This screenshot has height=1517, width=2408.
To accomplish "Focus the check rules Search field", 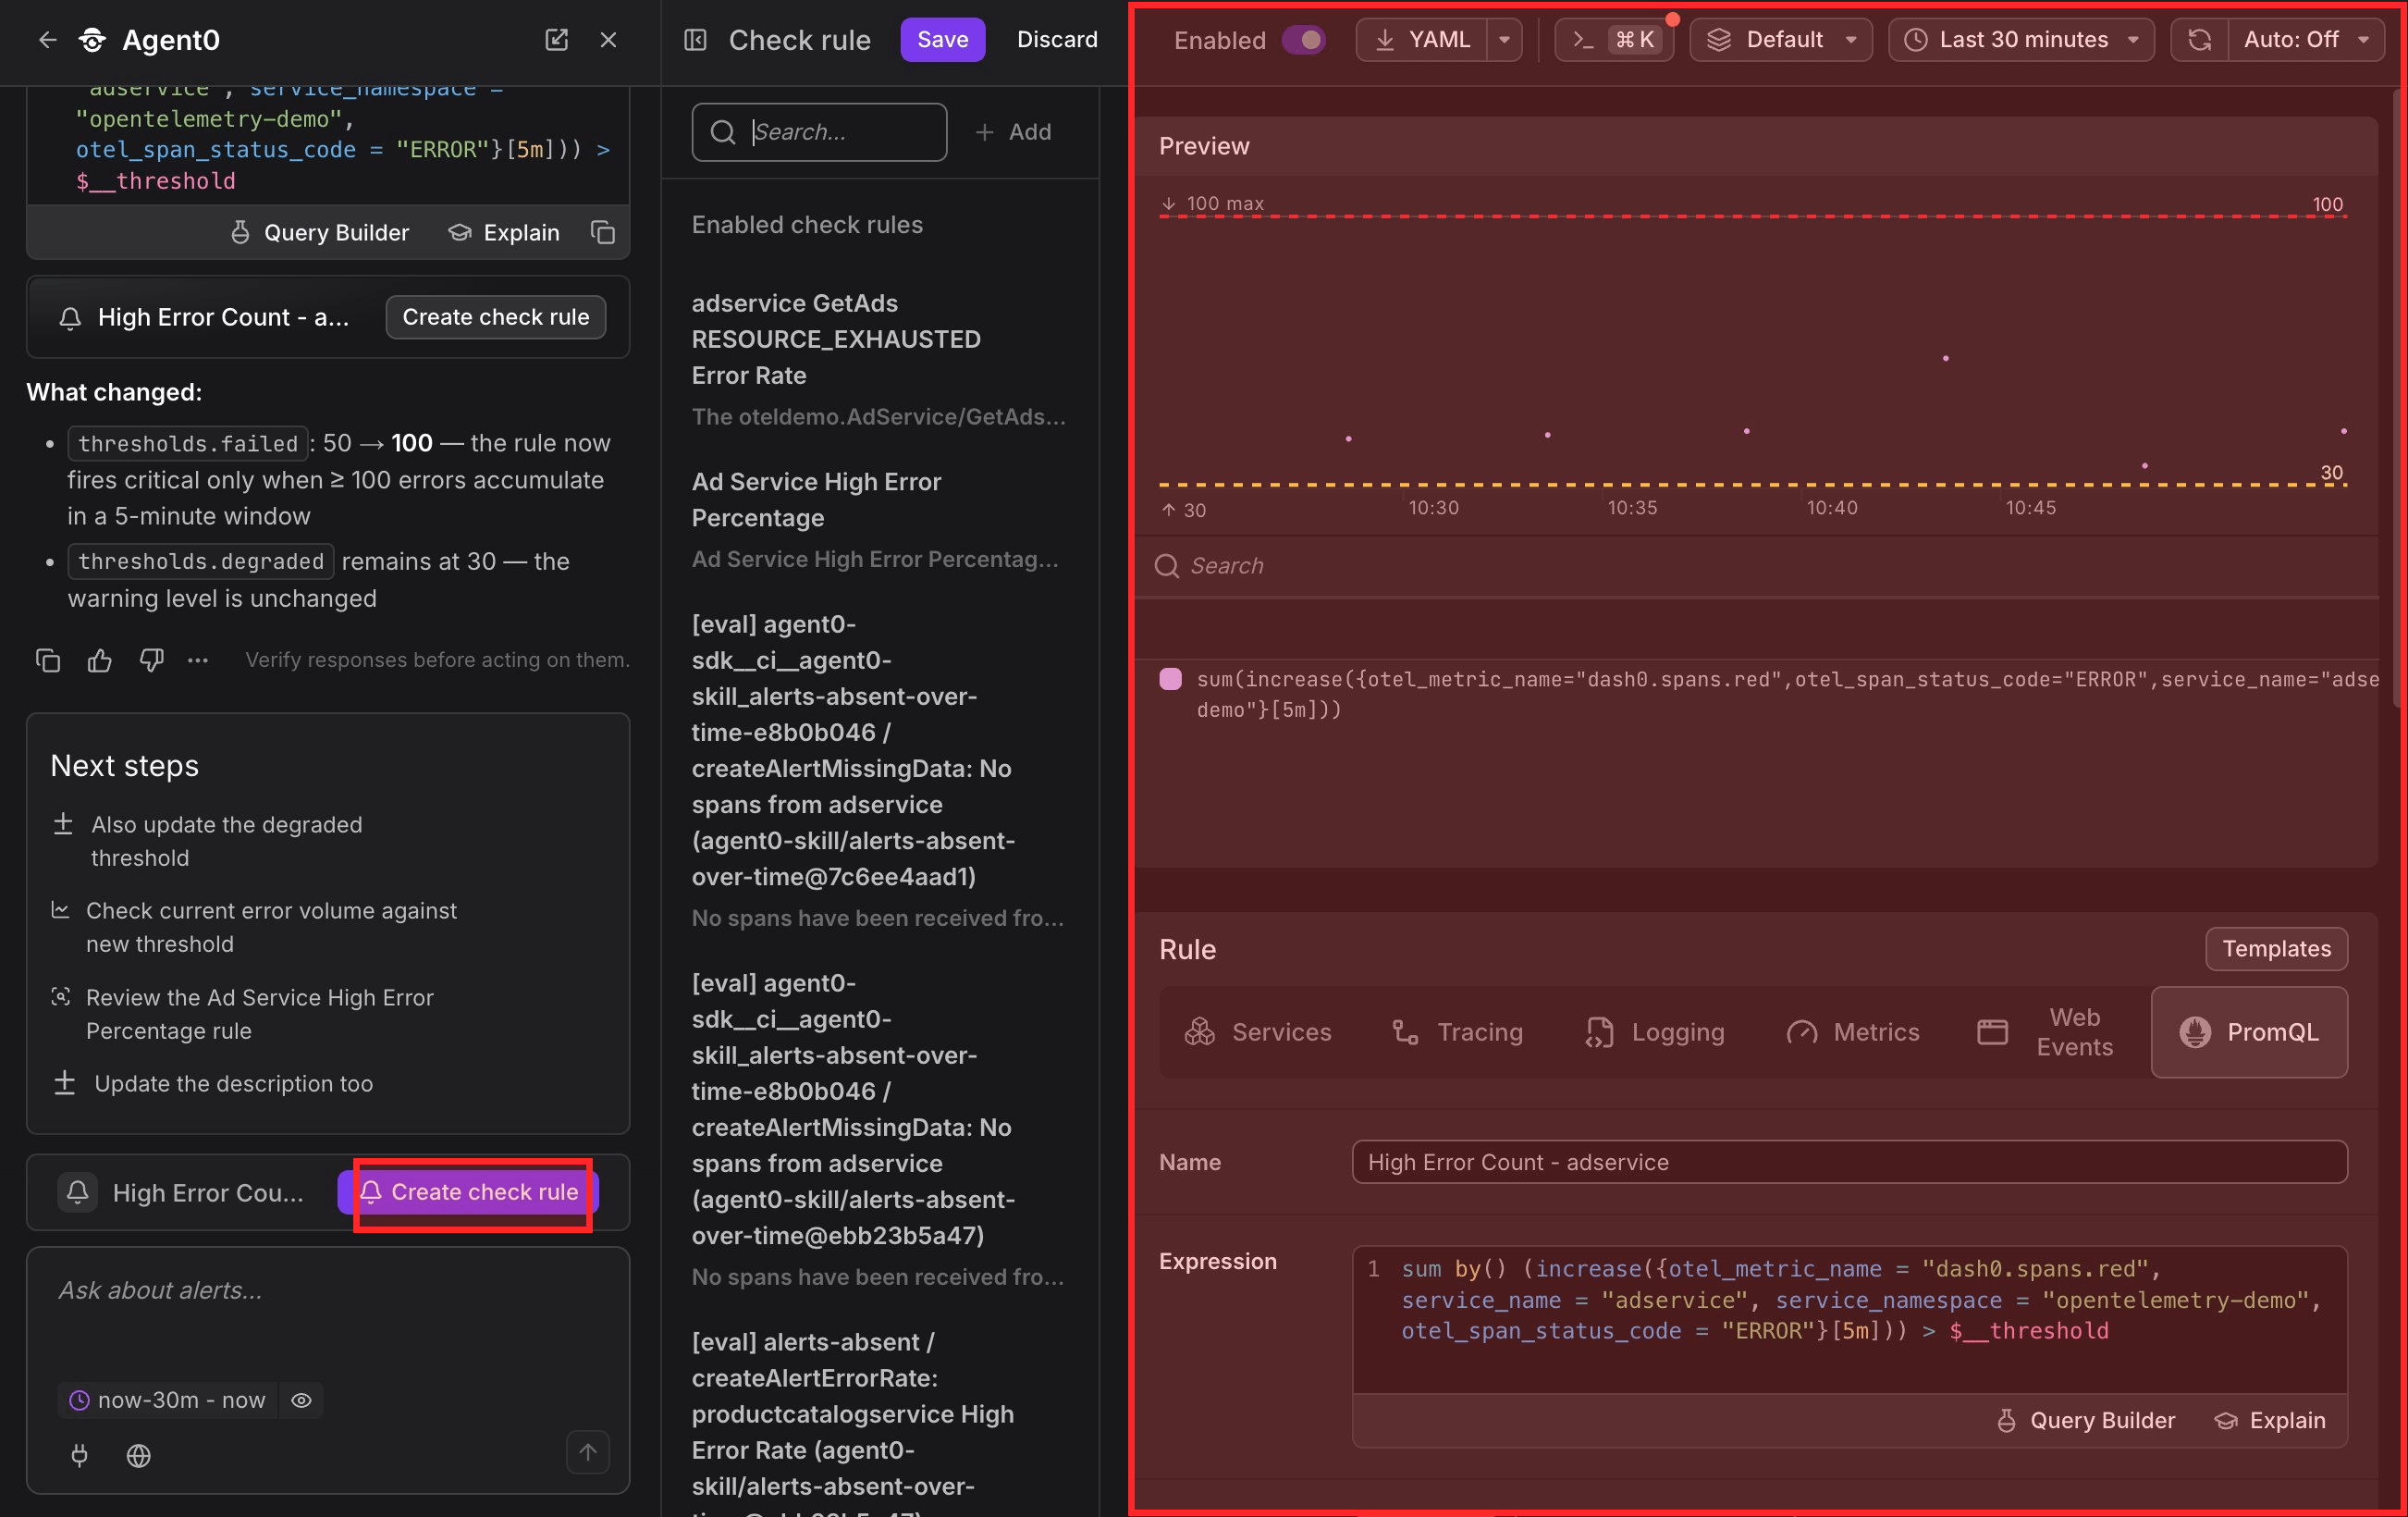I will (x=819, y=132).
